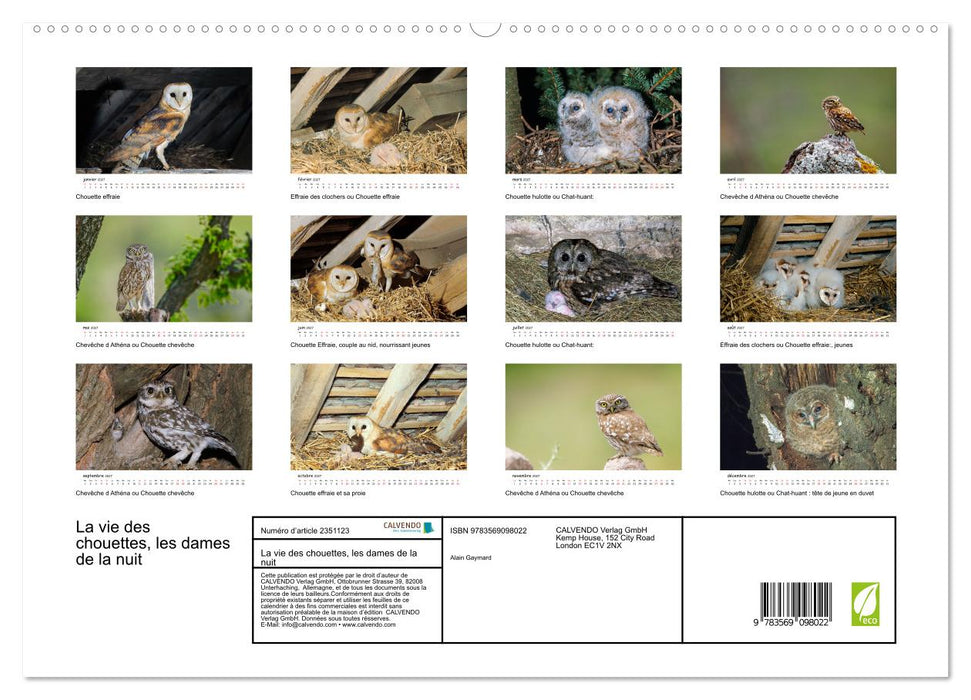Click the December calendar day strip
Screen dimensions: 971x700
(x=808, y=481)
